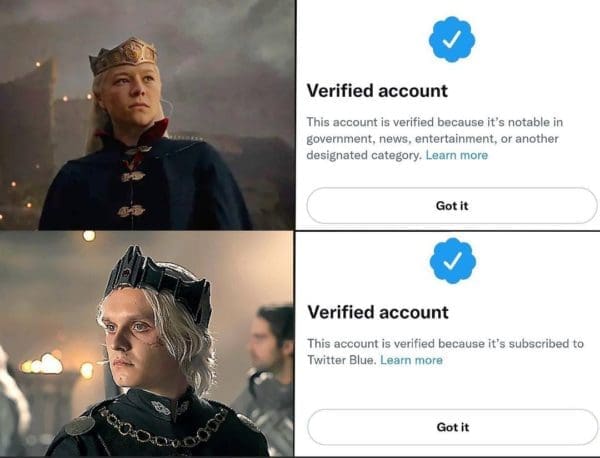Click the golden crown in the top image

coord(122,55)
